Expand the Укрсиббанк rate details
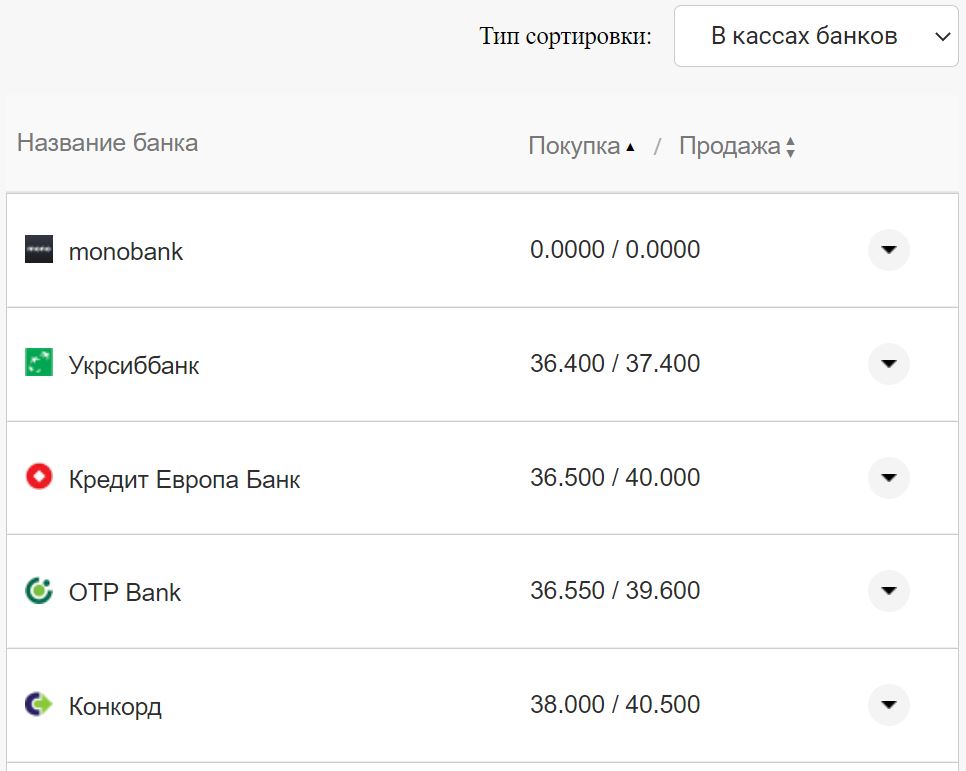The height and width of the screenshot is (771, 966). 888,364
